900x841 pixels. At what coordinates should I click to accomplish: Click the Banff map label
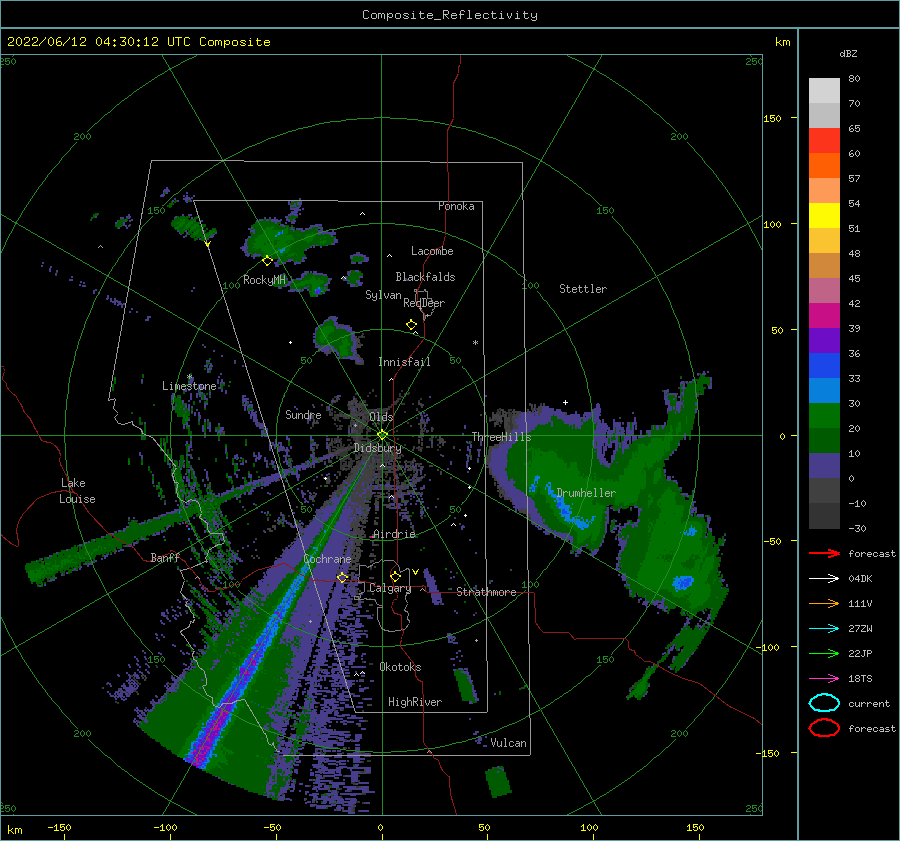tap(165, 557)
